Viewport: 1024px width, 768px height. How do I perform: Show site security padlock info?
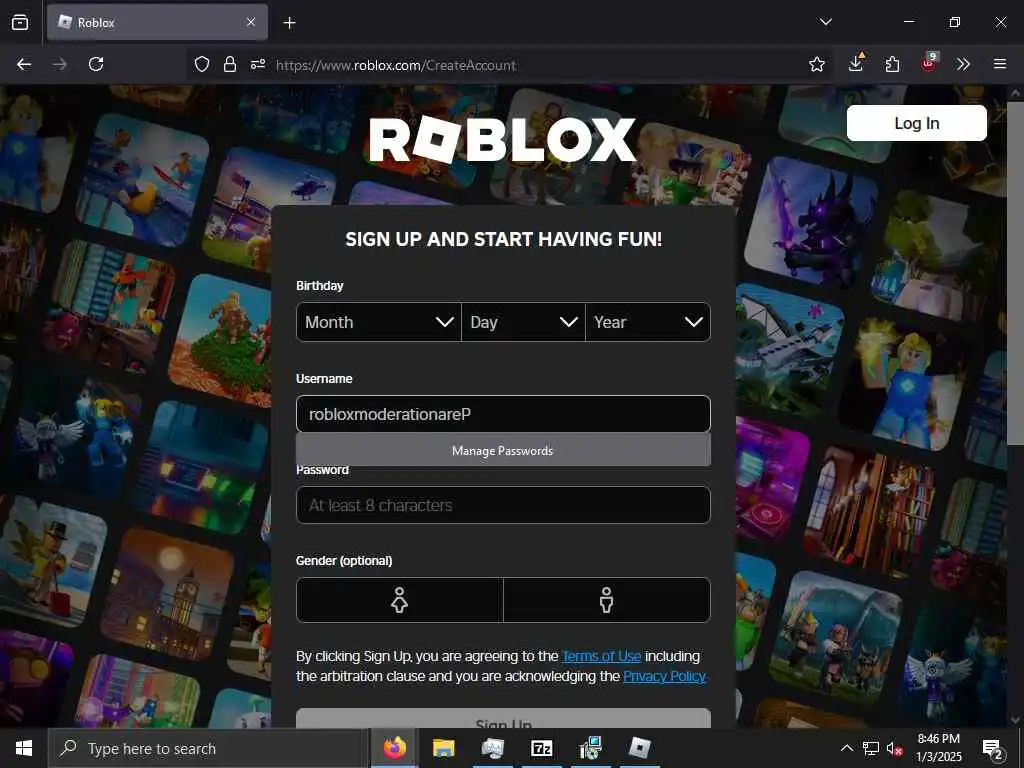[229, 64]
